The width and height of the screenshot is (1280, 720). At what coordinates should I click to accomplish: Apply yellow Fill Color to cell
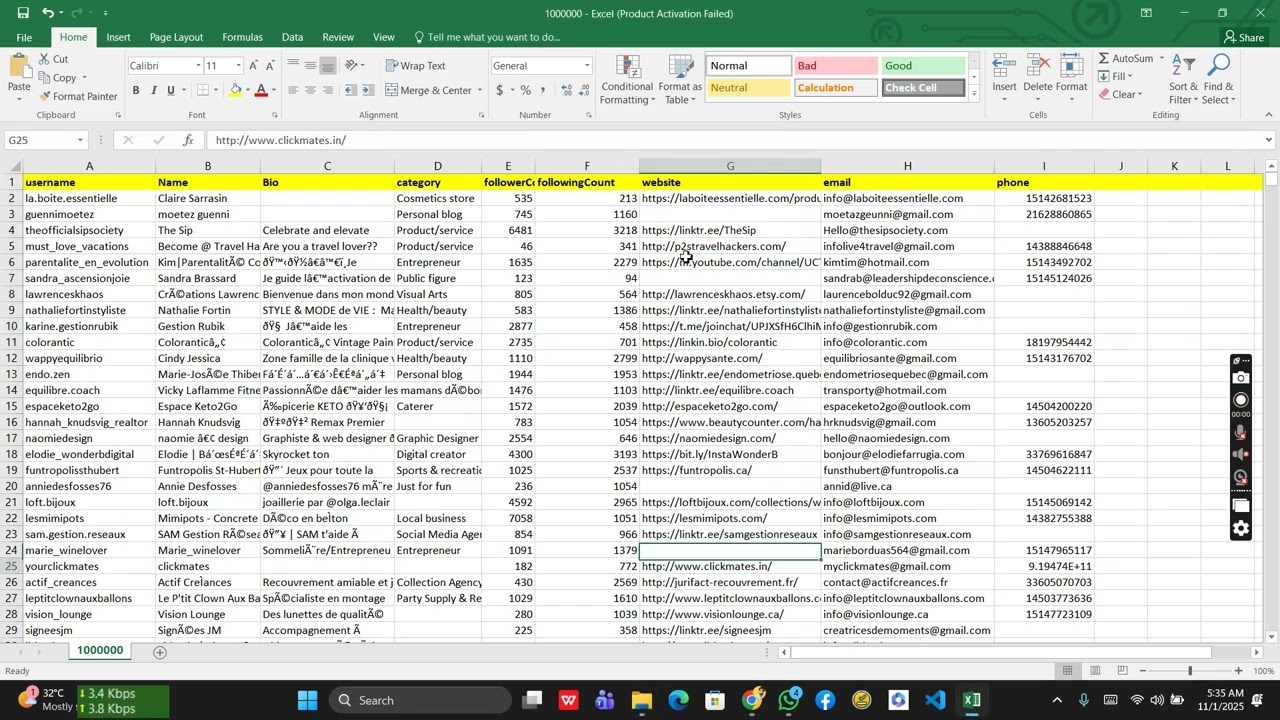pos(236,90)
